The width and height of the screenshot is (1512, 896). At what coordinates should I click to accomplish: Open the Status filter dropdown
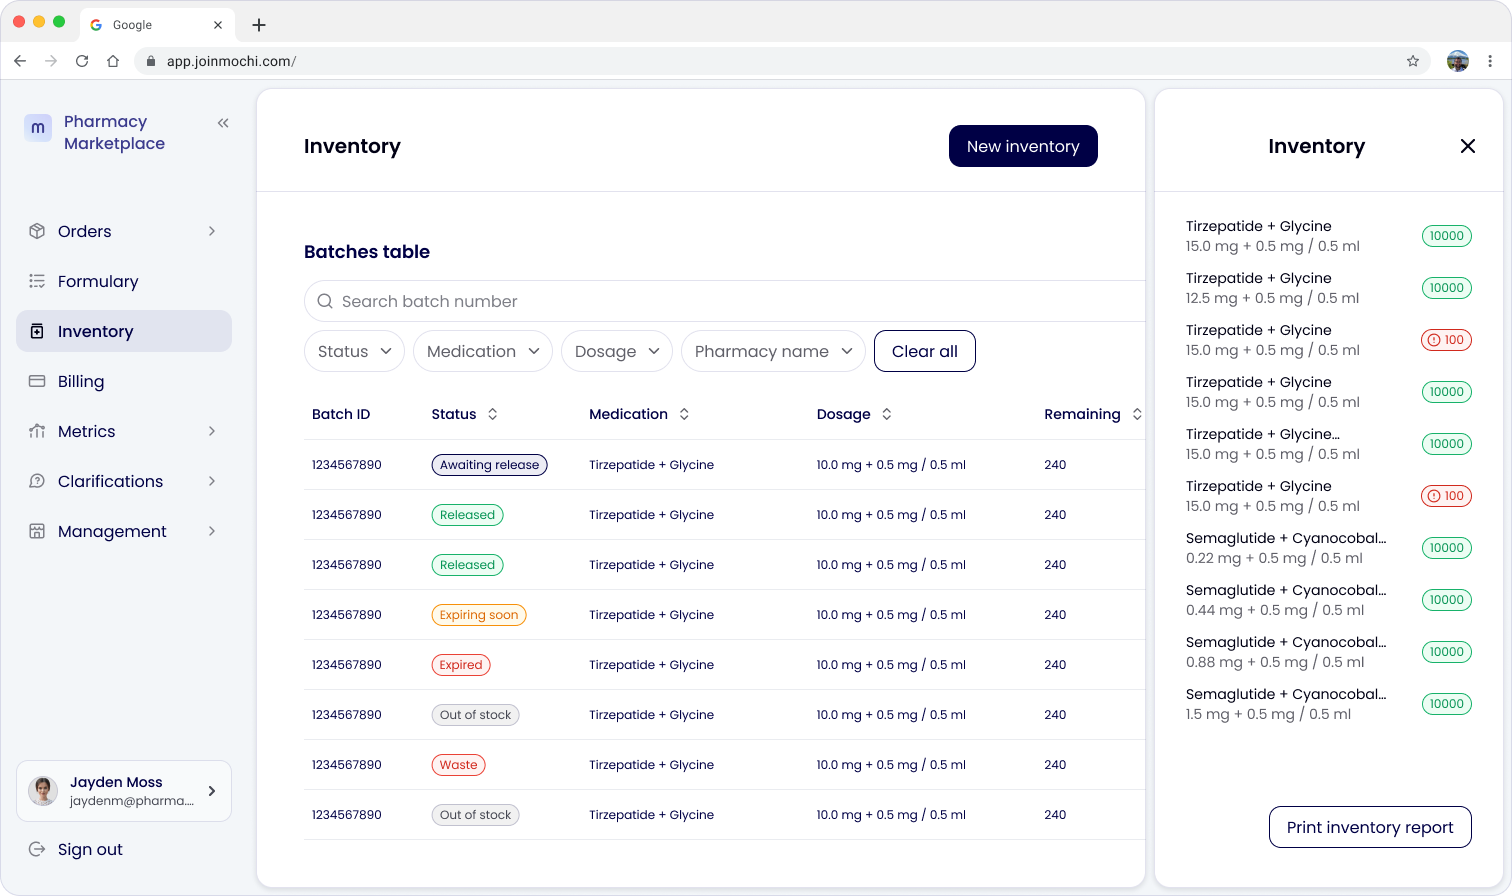tap(354, 351)
